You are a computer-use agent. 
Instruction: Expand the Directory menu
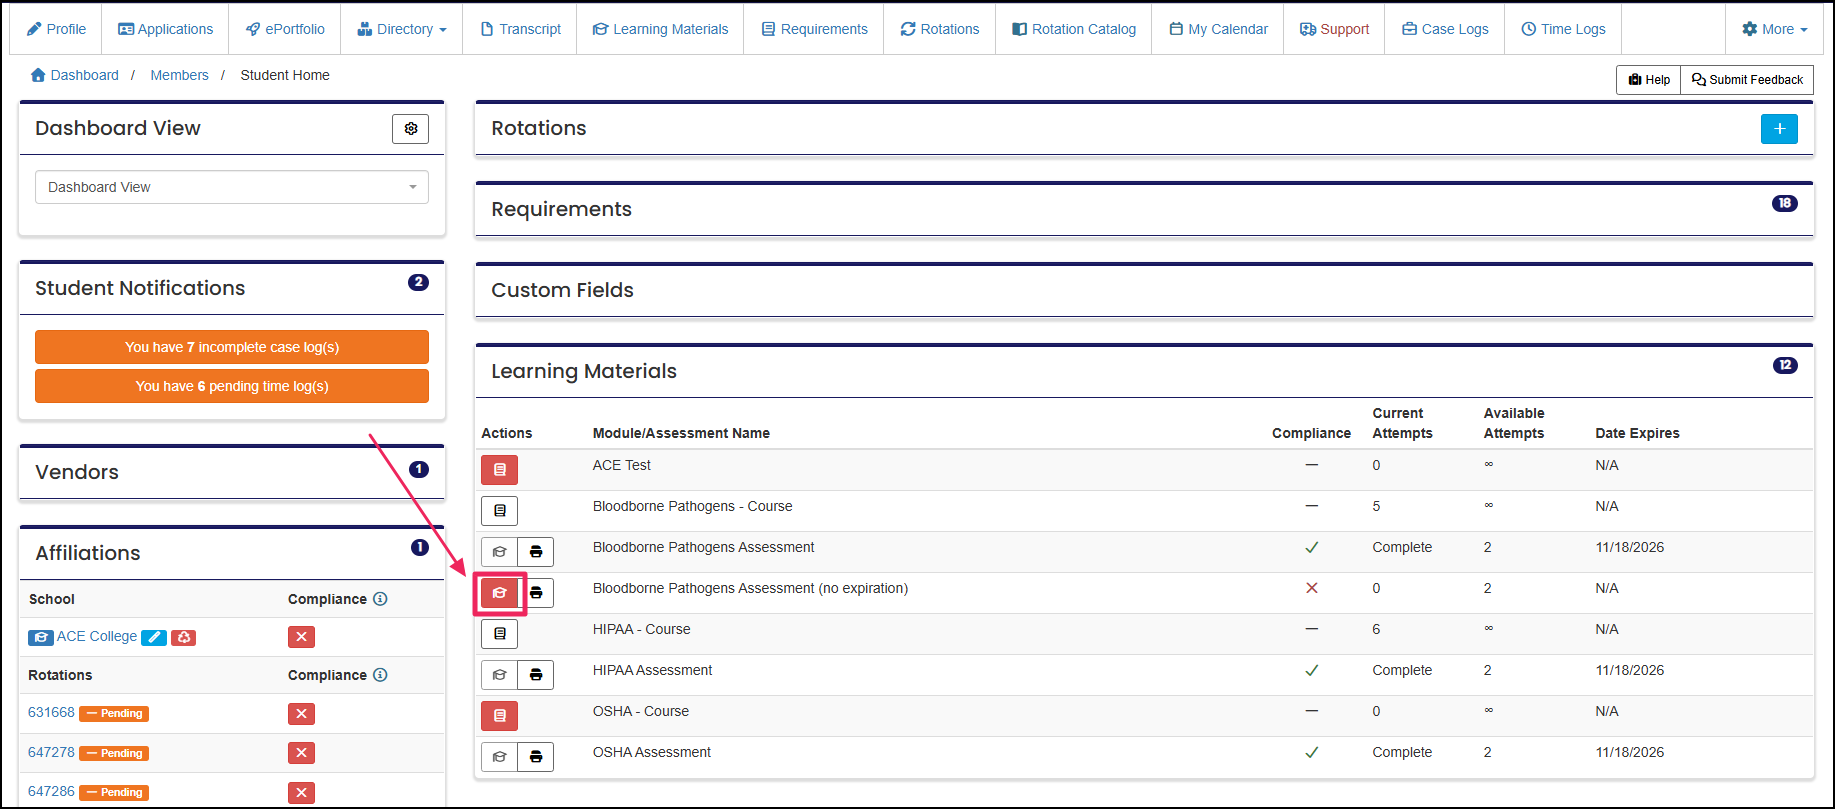point(402,29)
